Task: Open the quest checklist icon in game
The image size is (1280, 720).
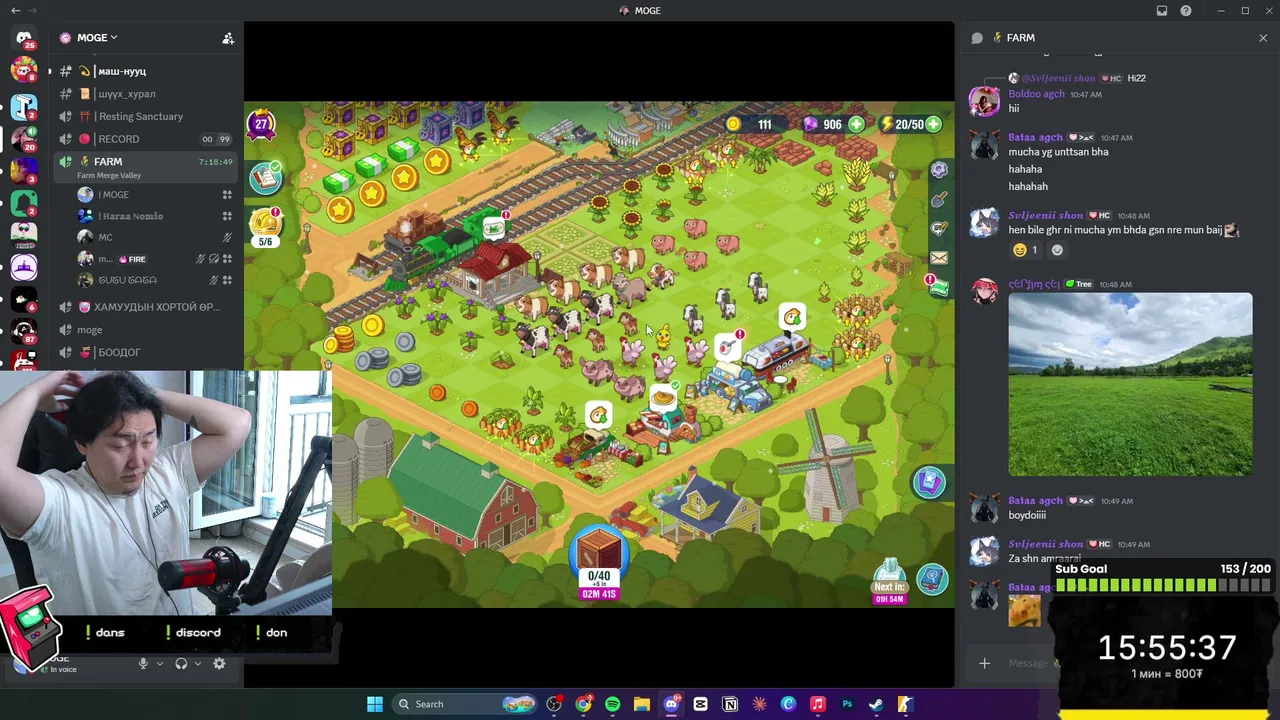Action: tap(266, 177)
